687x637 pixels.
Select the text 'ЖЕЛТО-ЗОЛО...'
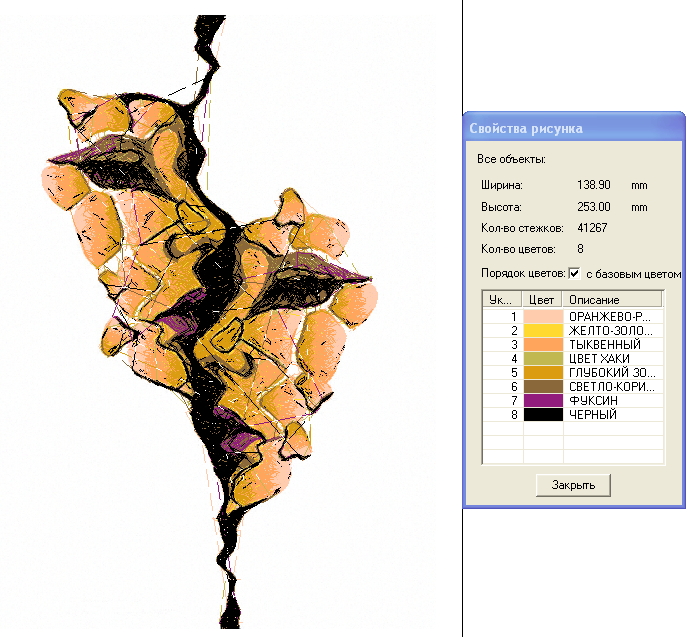click(610, 330)
